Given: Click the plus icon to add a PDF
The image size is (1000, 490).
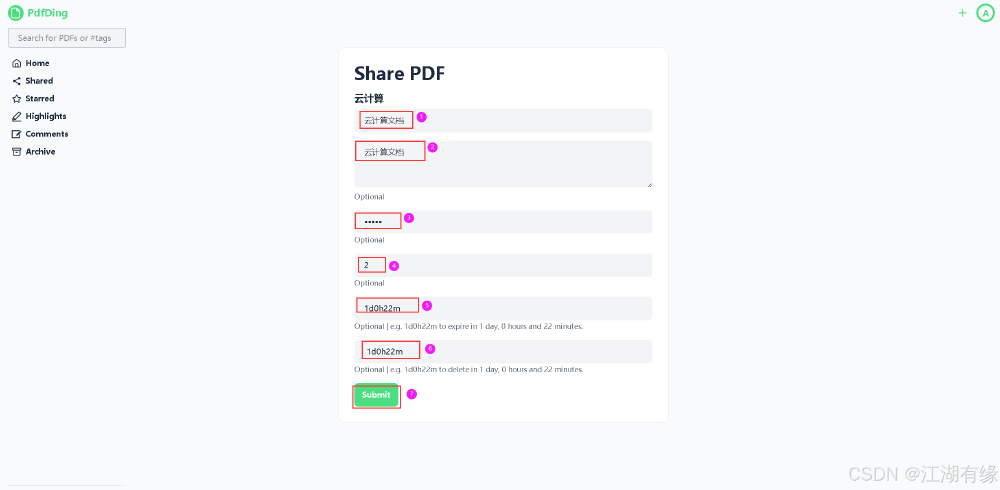Looking at the screenshot, I should click(962, 13).
